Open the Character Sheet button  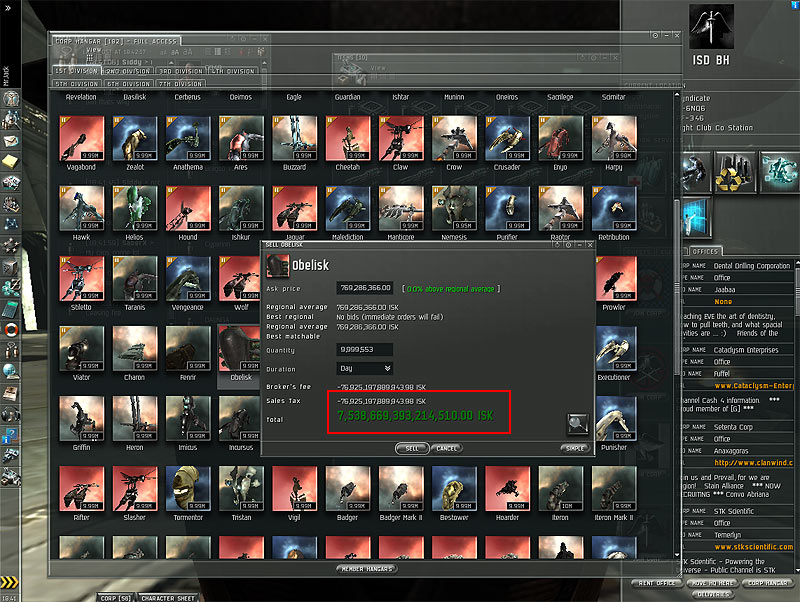(168, 597)
